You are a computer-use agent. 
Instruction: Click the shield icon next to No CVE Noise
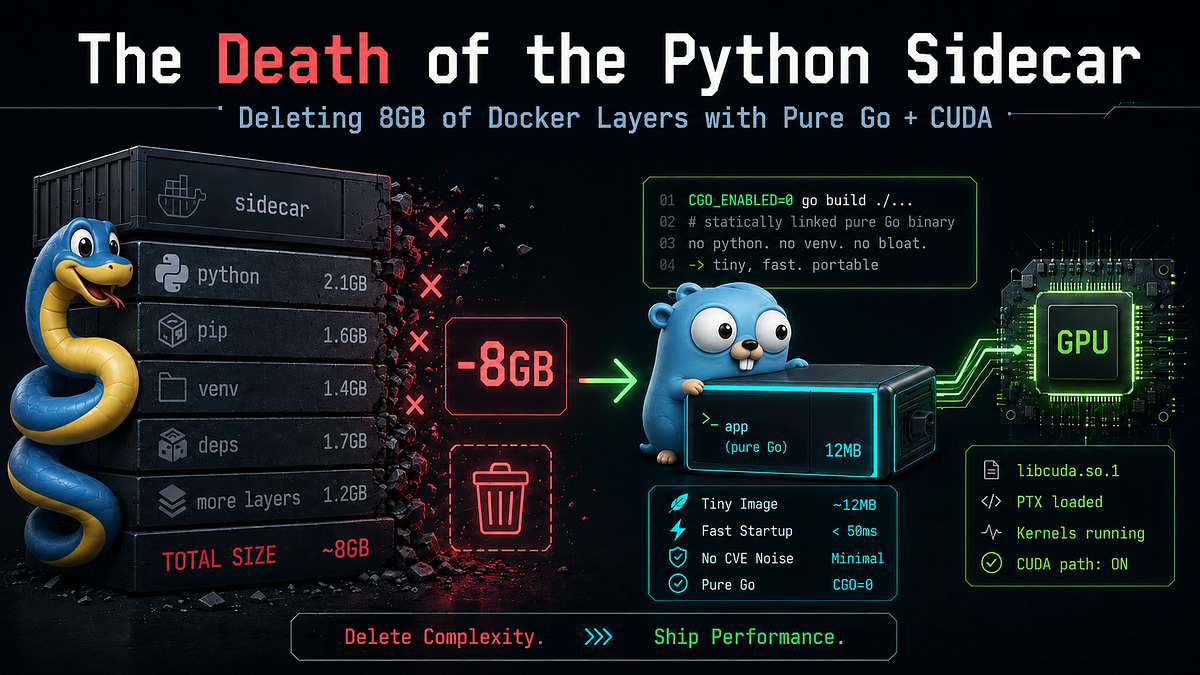[x=676, y=558]
